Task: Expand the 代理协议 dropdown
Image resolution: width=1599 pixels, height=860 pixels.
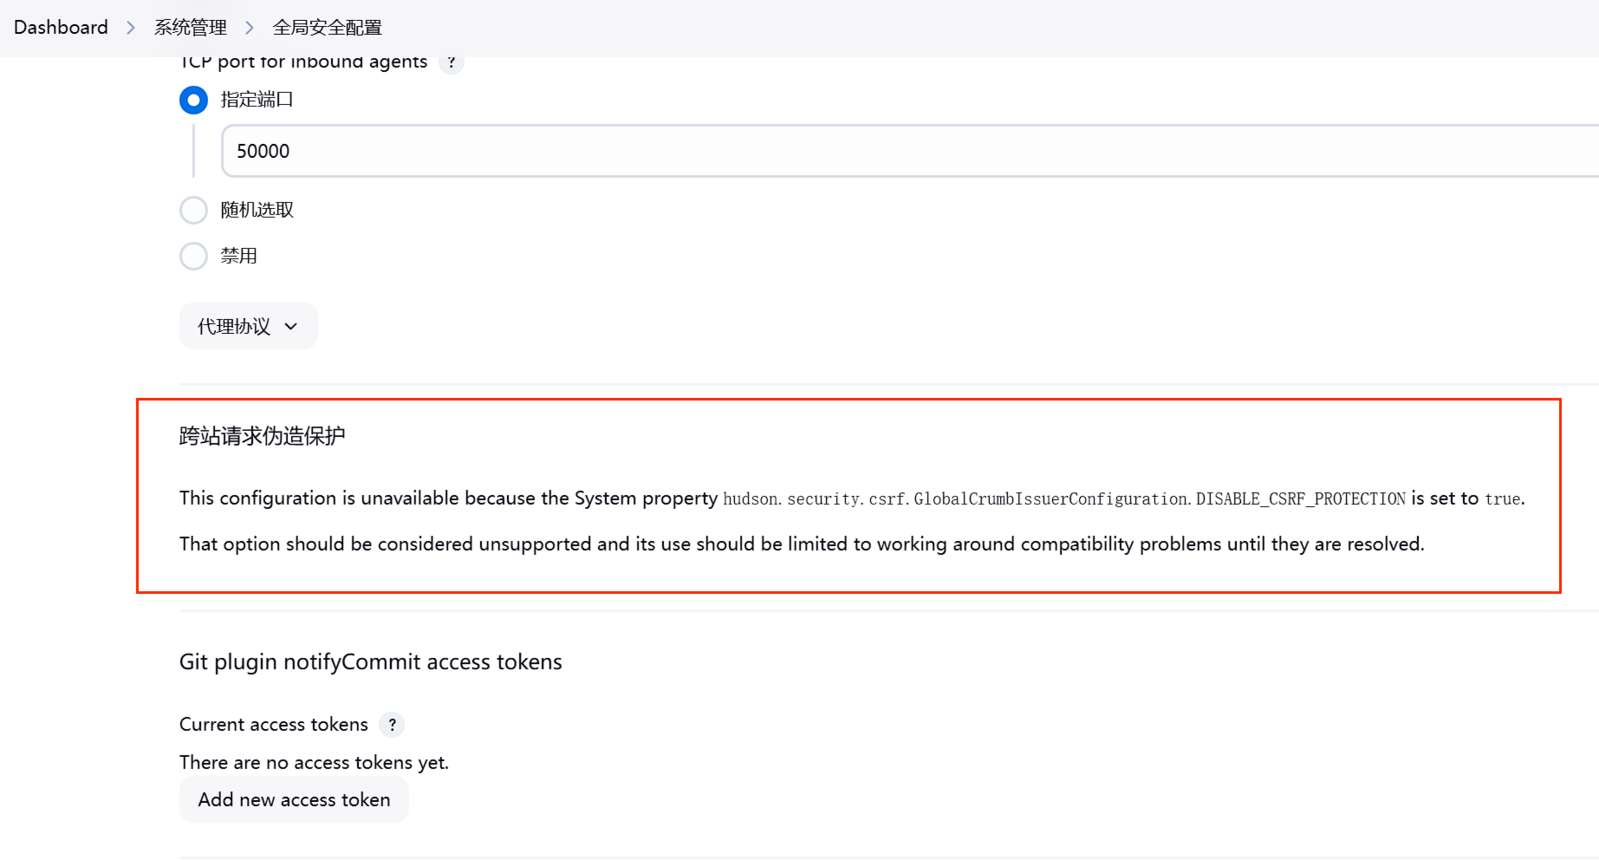Action: tap(248, 326)
